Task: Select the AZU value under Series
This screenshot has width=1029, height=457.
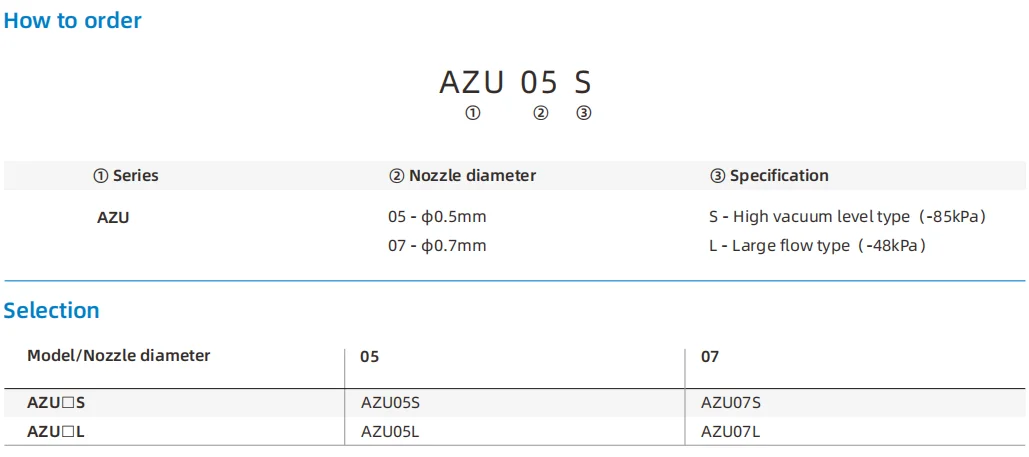Action: [113, 216]
